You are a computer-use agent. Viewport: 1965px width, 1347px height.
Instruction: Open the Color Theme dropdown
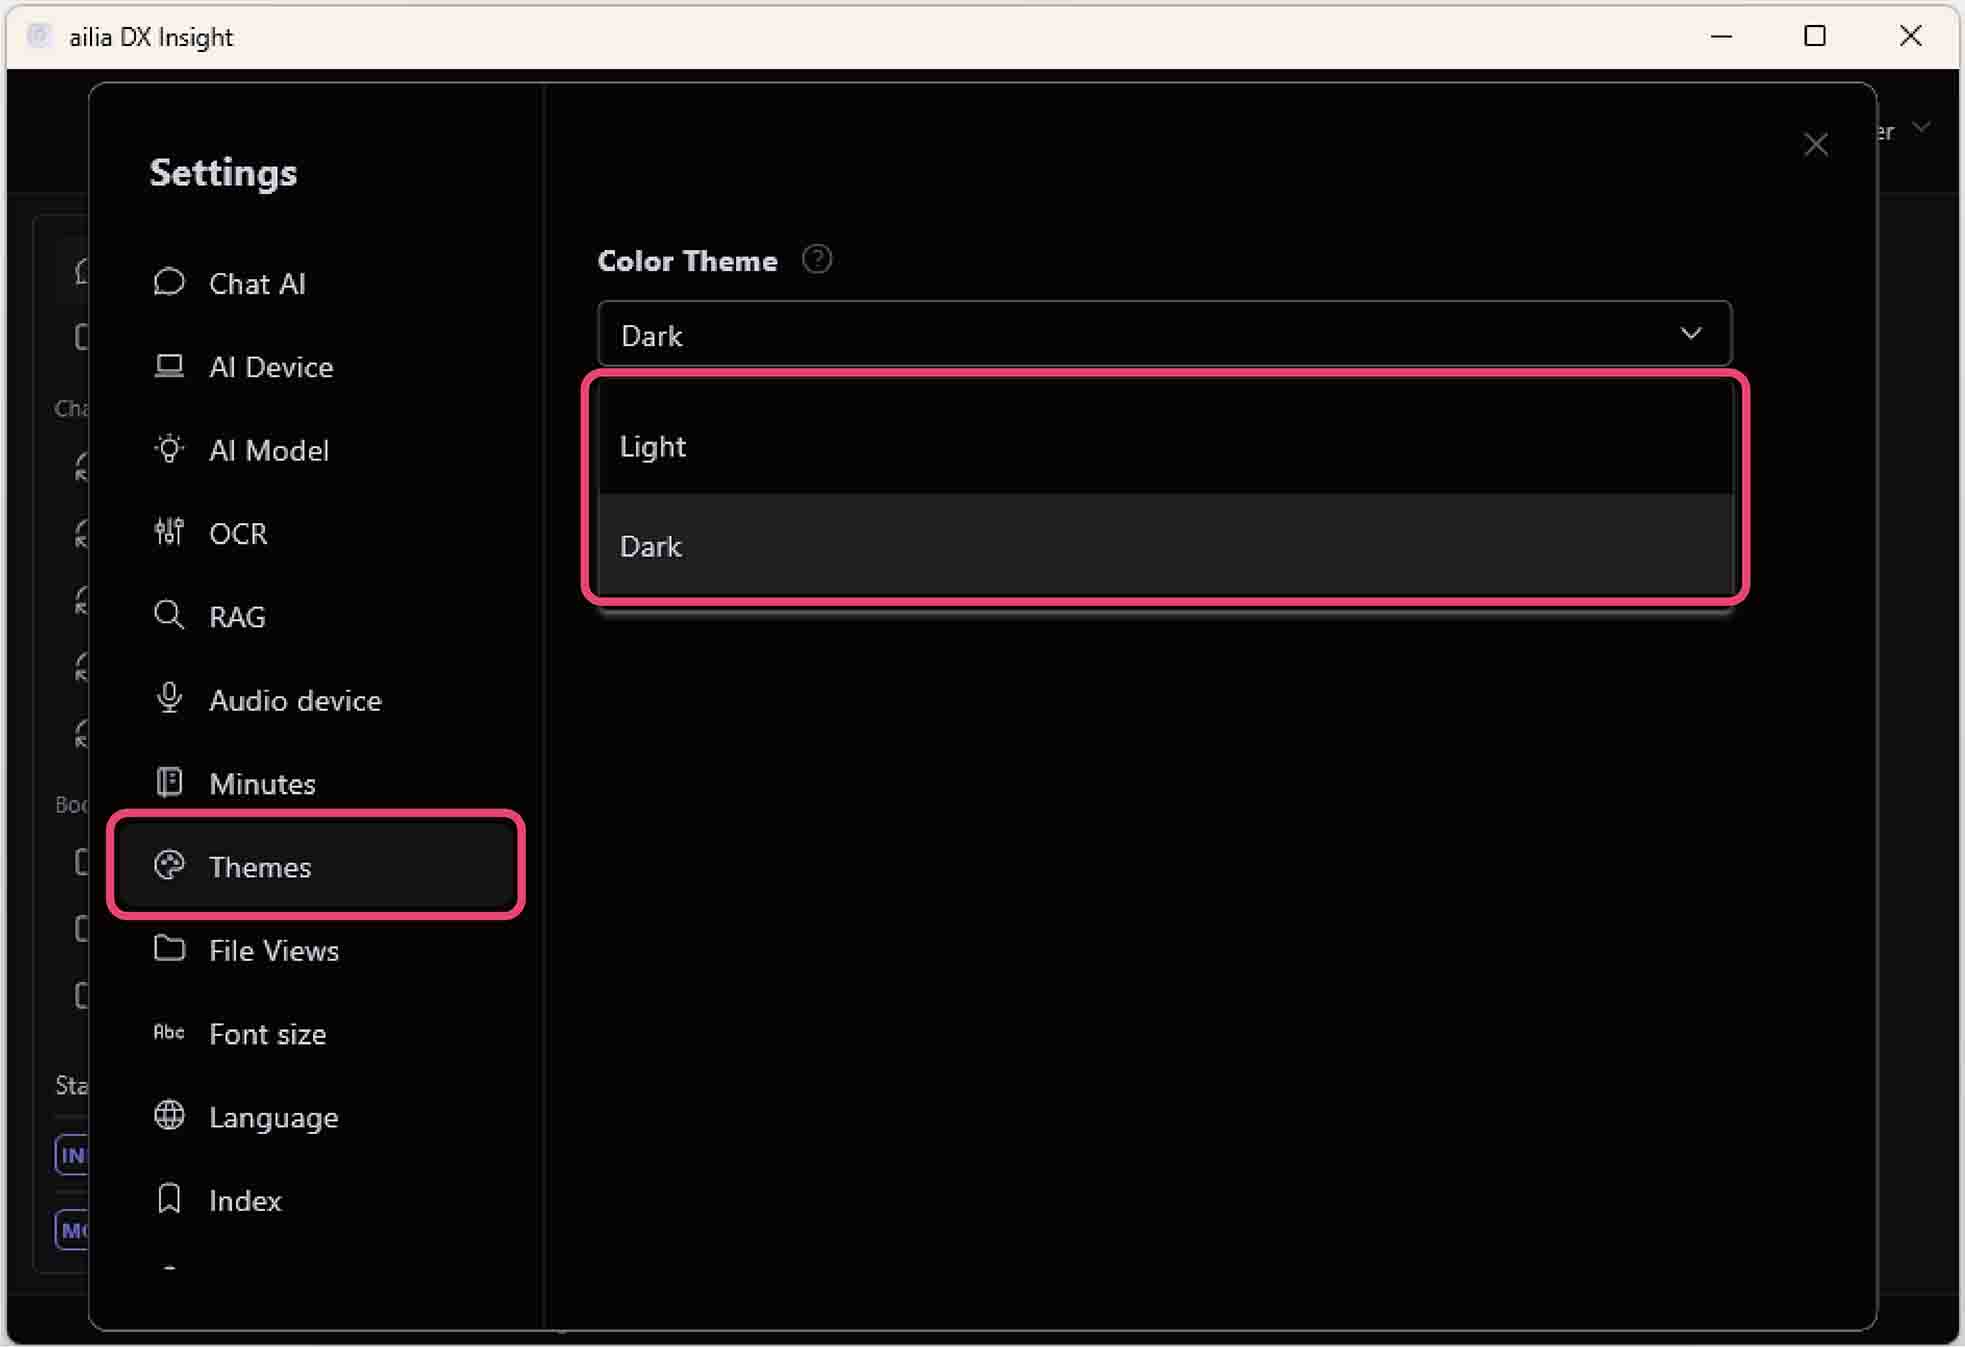pos(1160,334)
